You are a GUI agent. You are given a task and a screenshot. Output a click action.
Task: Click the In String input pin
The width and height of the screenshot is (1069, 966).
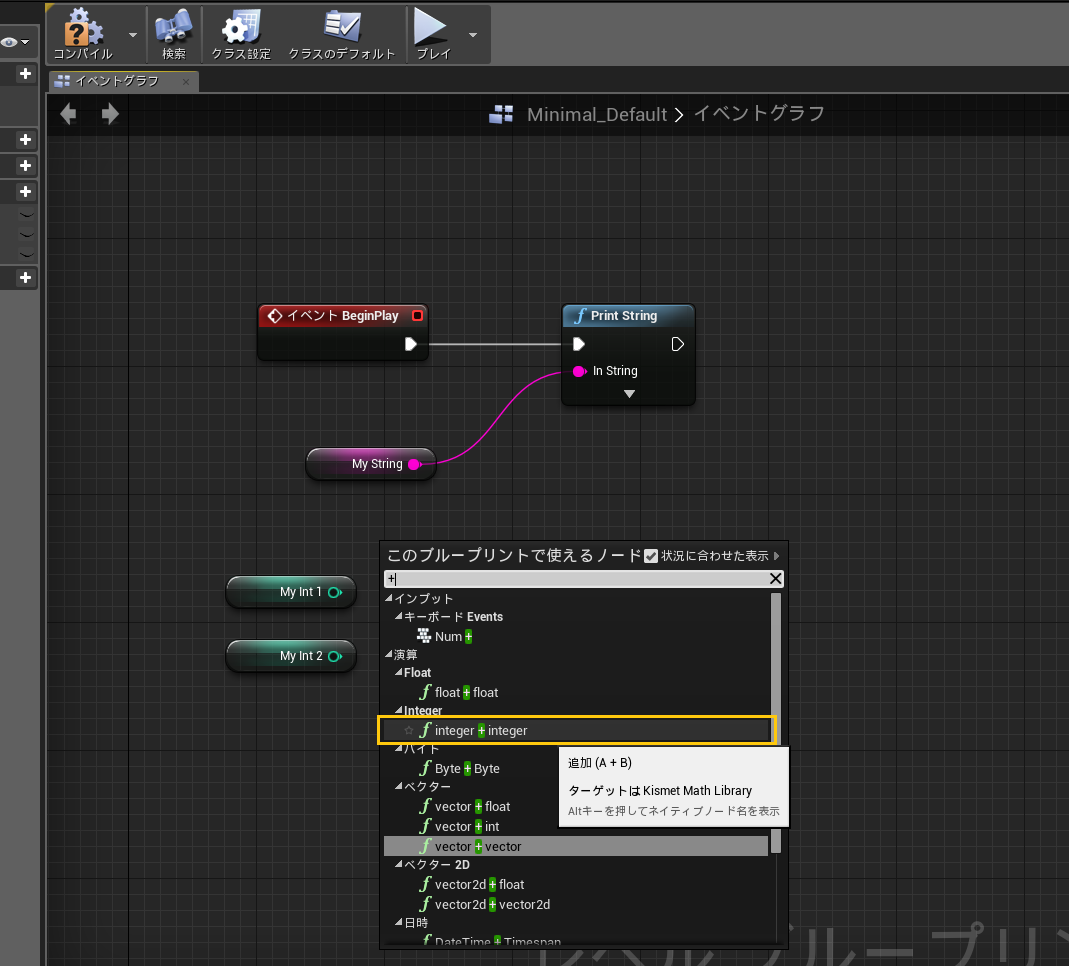pos(579,372)
